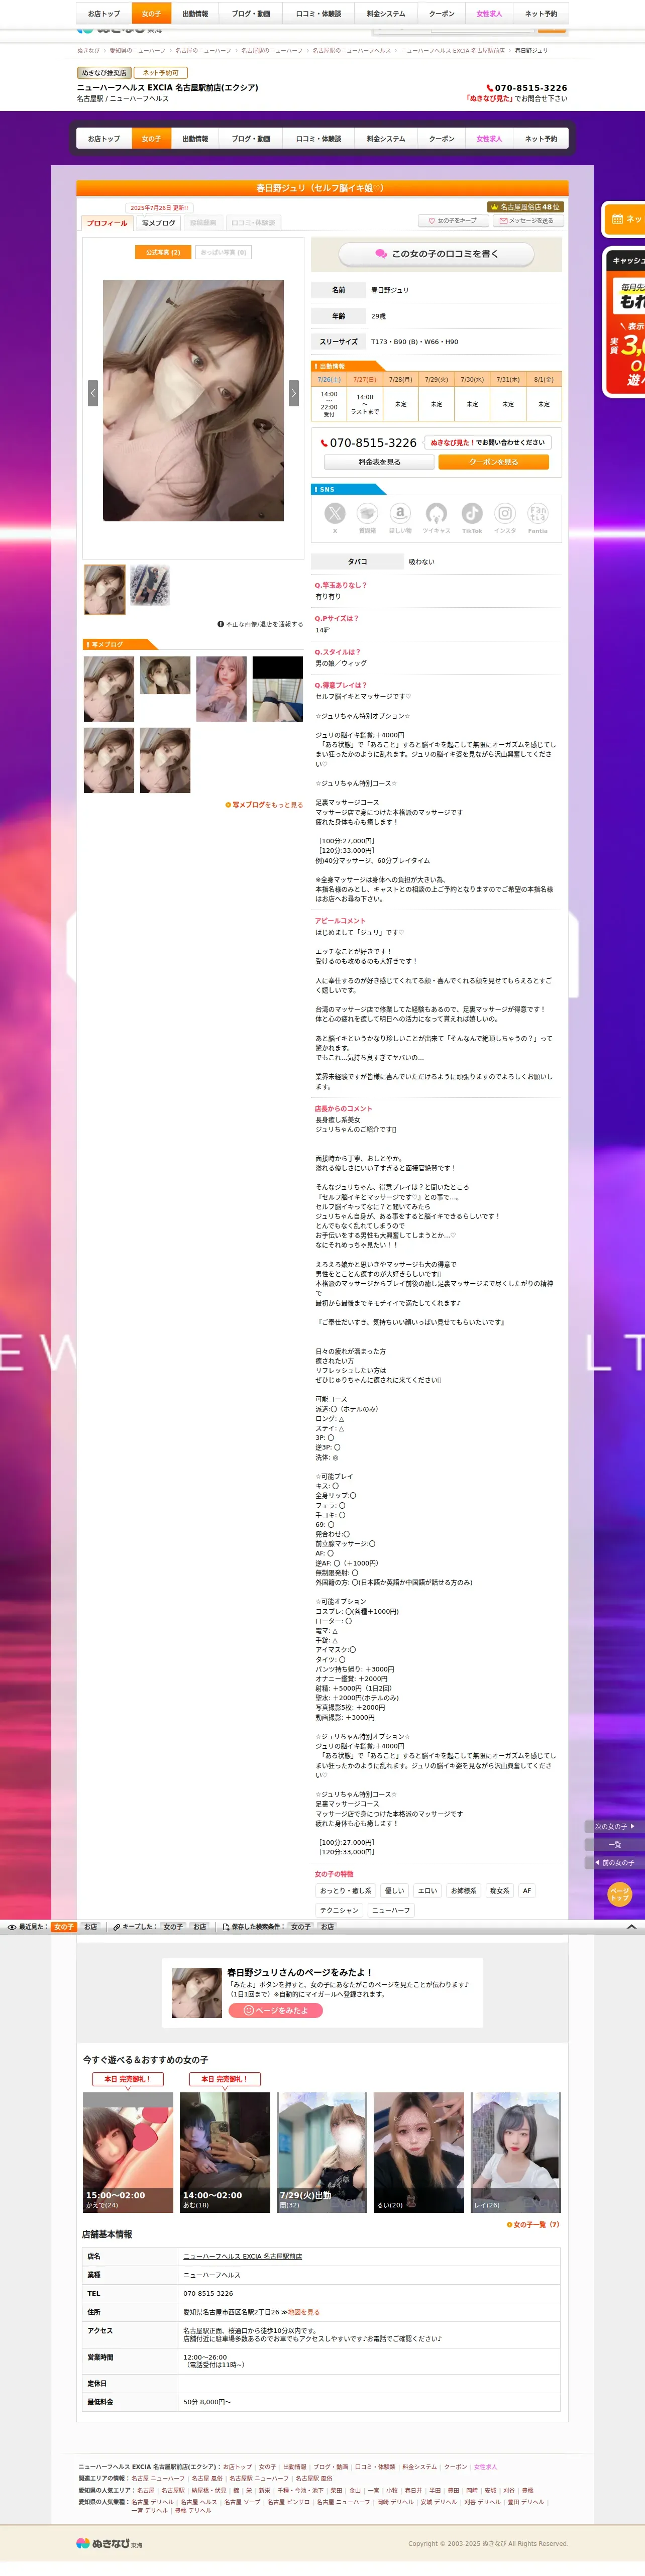This screenshot has width=645, height=2576.
Task: Click the crown 名古屋風俗店48位 ranking badge
Action: [525, 207]
